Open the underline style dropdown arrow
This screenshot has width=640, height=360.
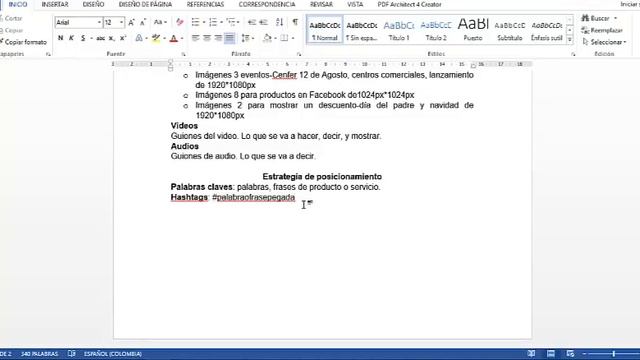[91, 38]
